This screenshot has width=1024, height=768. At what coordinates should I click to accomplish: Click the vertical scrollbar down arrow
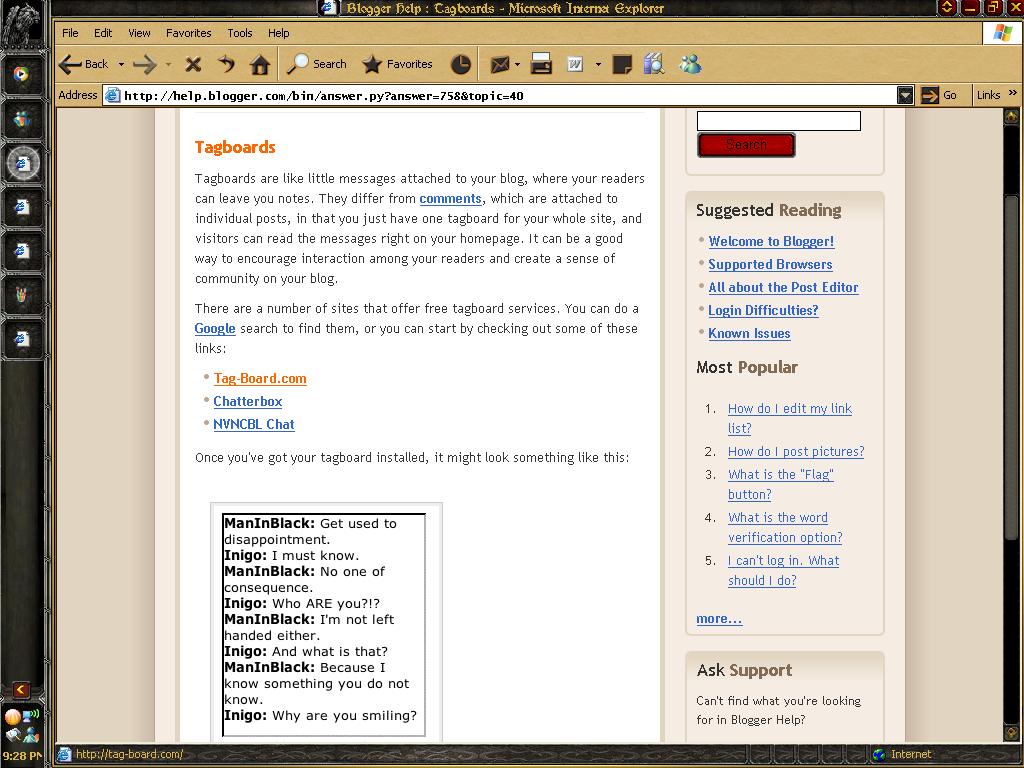click(1012, 732)
